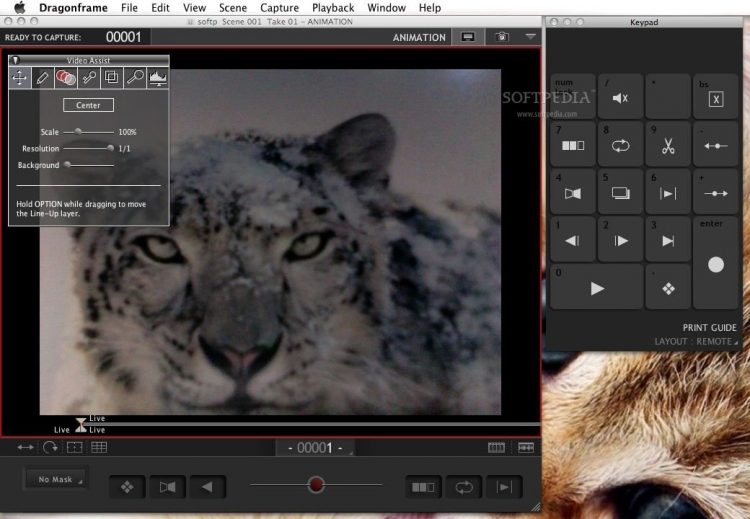750x519 pixels.
Task: Select the onion skin overlapping circles tool
Action: [x=66, y=76]
